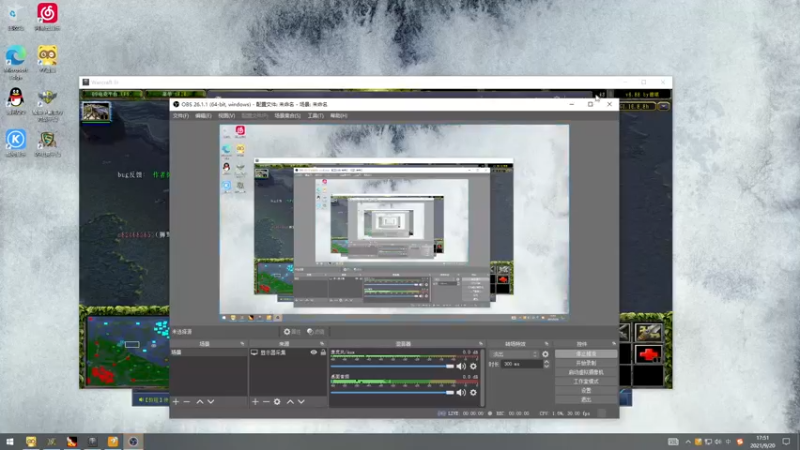Screen dimensions: 800x450
Task: Click red cross button in Warcraft window
Action: (x=647, y=354)
